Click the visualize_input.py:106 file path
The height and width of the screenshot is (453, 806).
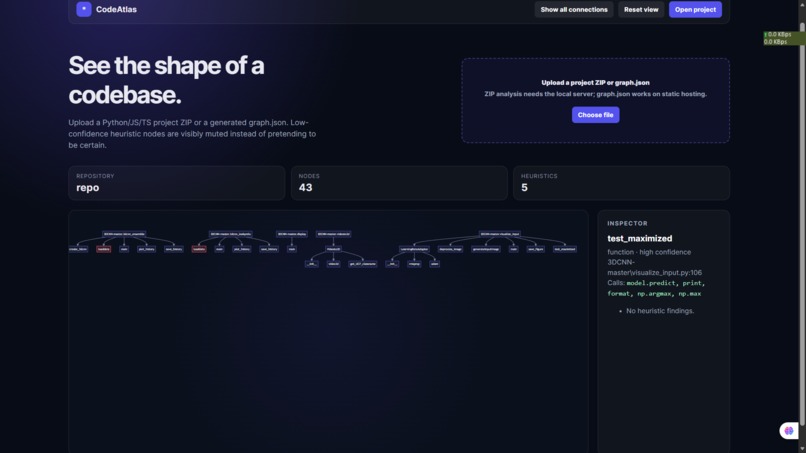pos(654,267)
